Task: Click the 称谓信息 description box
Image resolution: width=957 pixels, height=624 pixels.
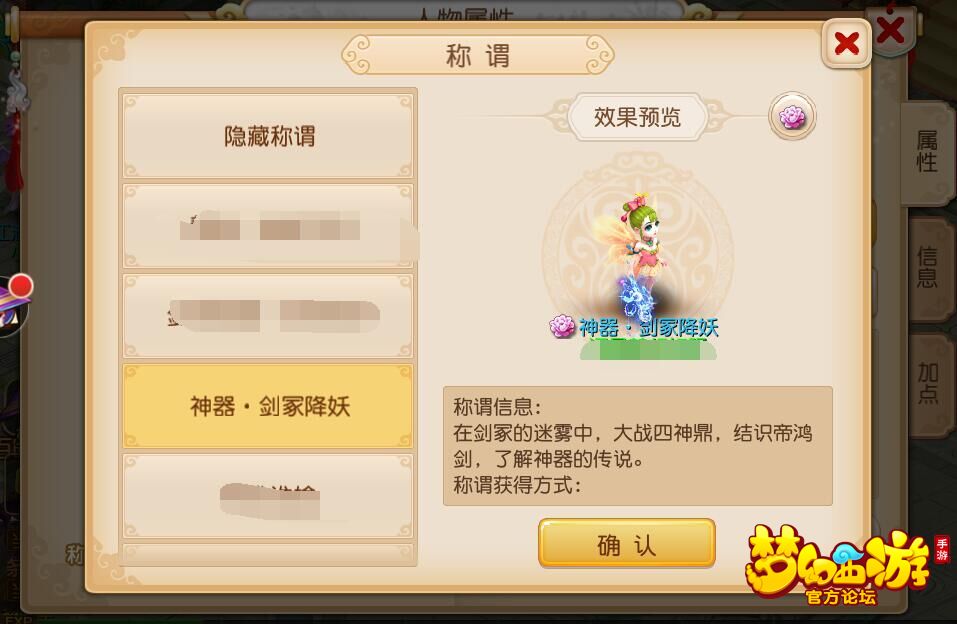Action: coord(638,446)
